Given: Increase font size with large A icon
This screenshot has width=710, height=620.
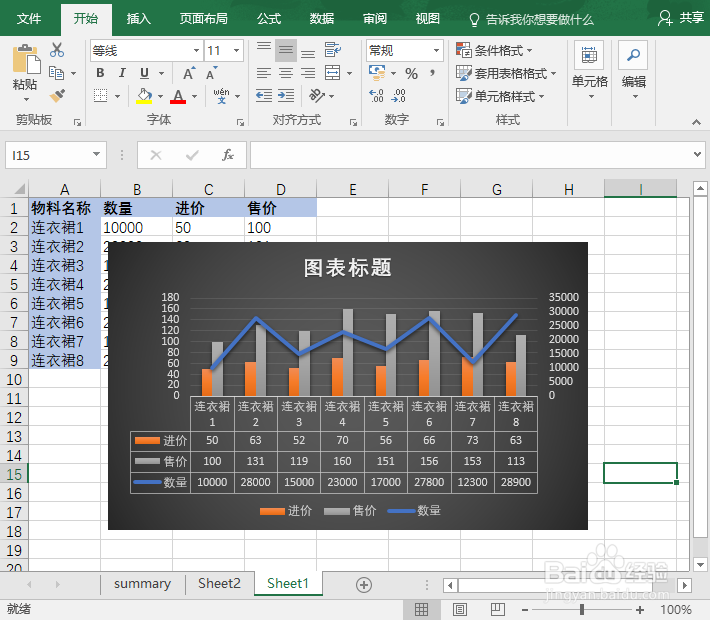Looking at the screenshot, I should (x=189, y=73).
